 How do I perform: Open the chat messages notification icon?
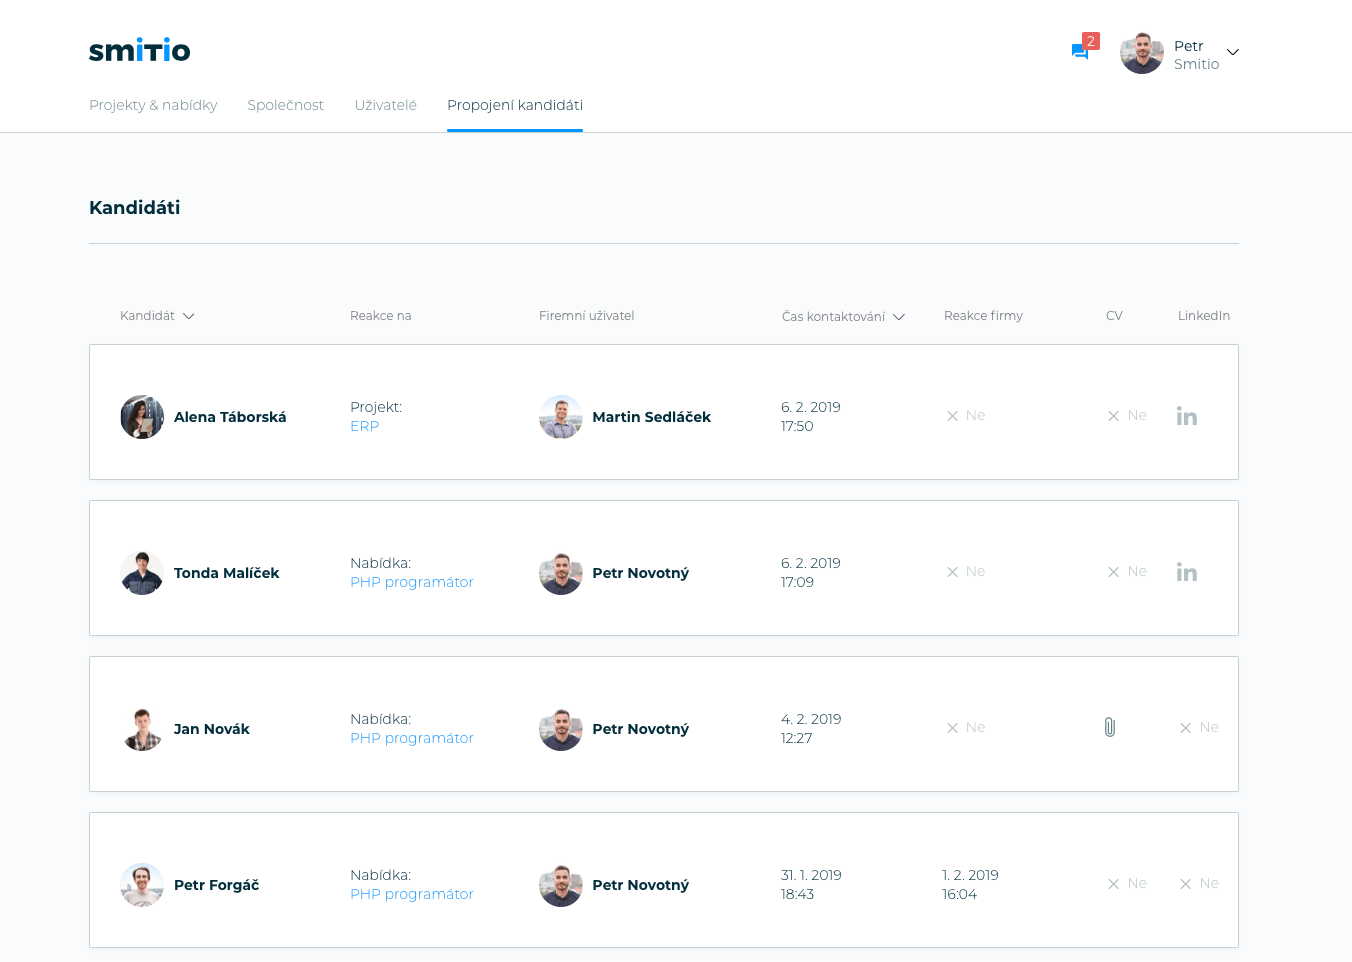[x=1080, y=51]
